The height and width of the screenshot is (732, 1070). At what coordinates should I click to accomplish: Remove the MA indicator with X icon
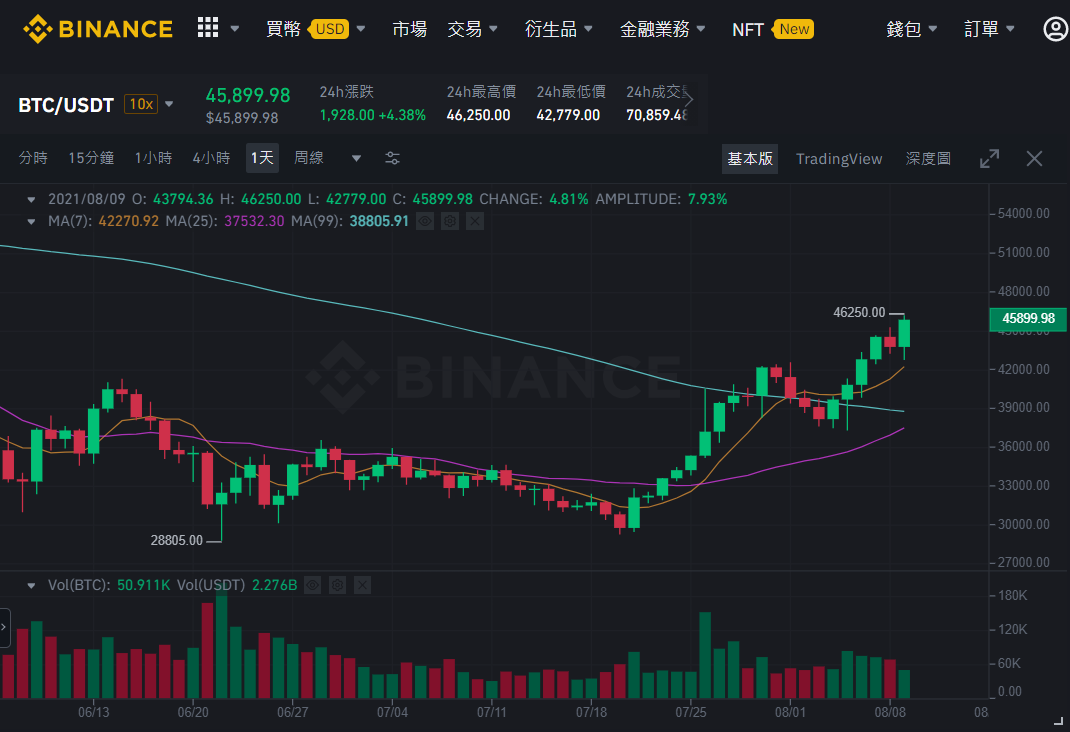475,221
